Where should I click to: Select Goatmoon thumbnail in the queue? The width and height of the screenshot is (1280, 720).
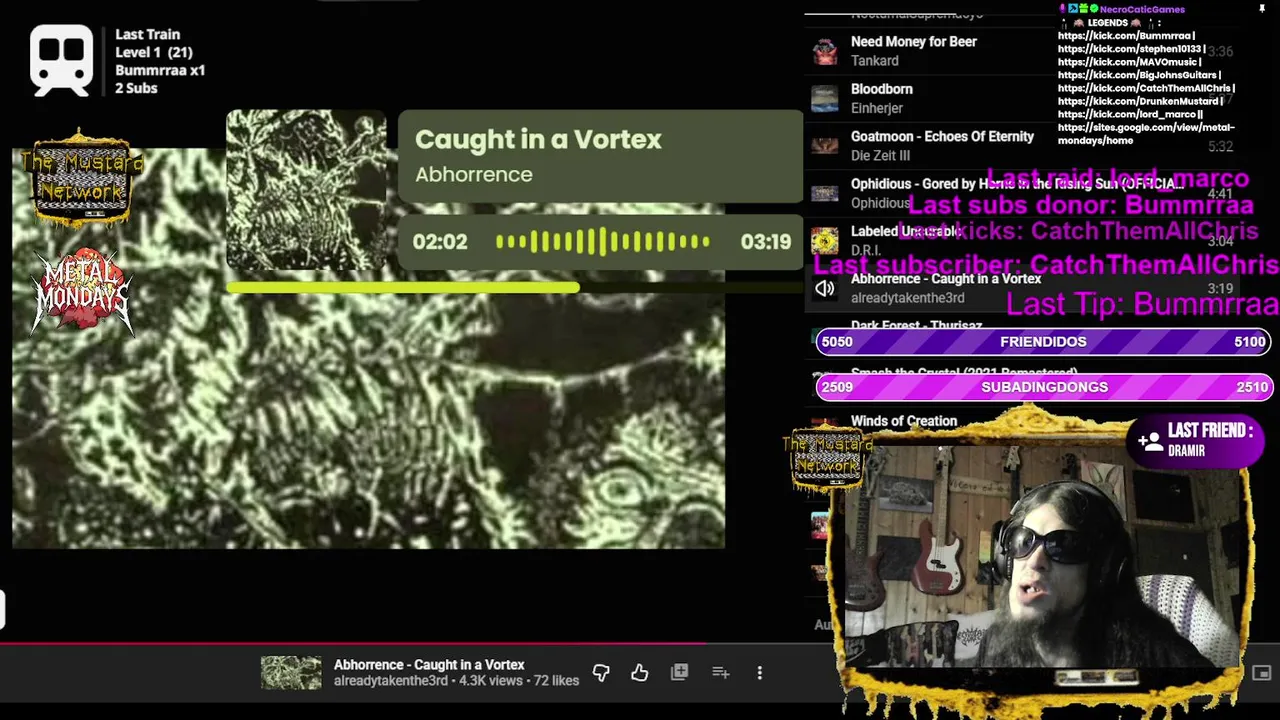tap(824, 146)
